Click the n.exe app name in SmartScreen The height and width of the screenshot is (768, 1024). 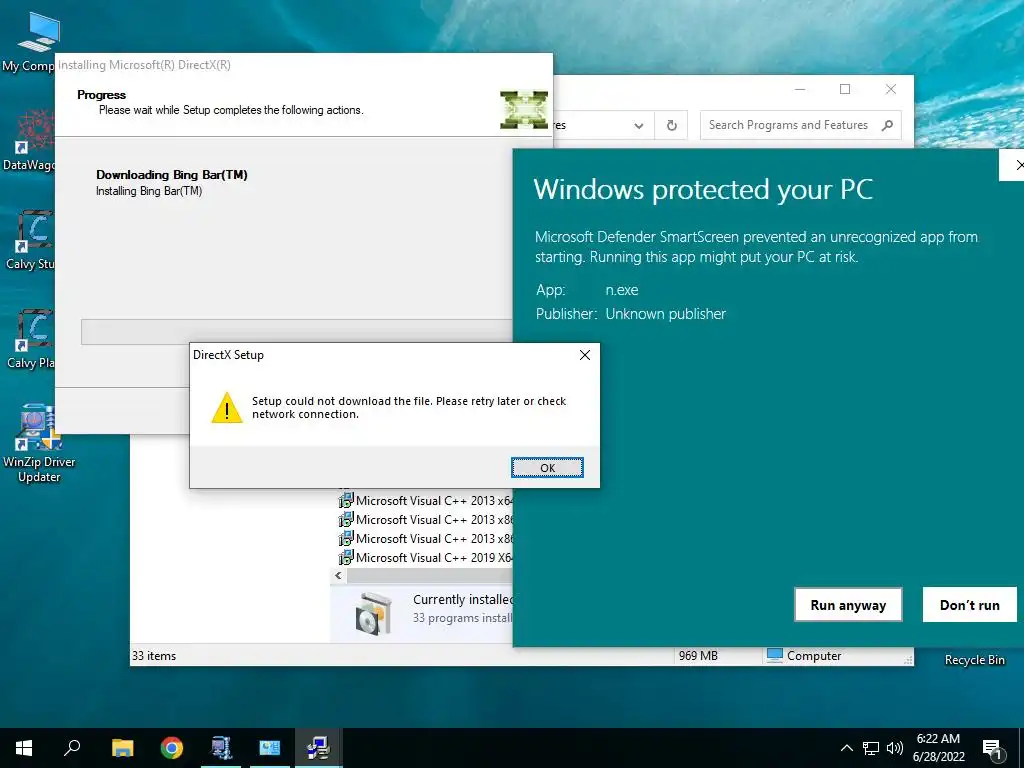(x=622, y=290)
